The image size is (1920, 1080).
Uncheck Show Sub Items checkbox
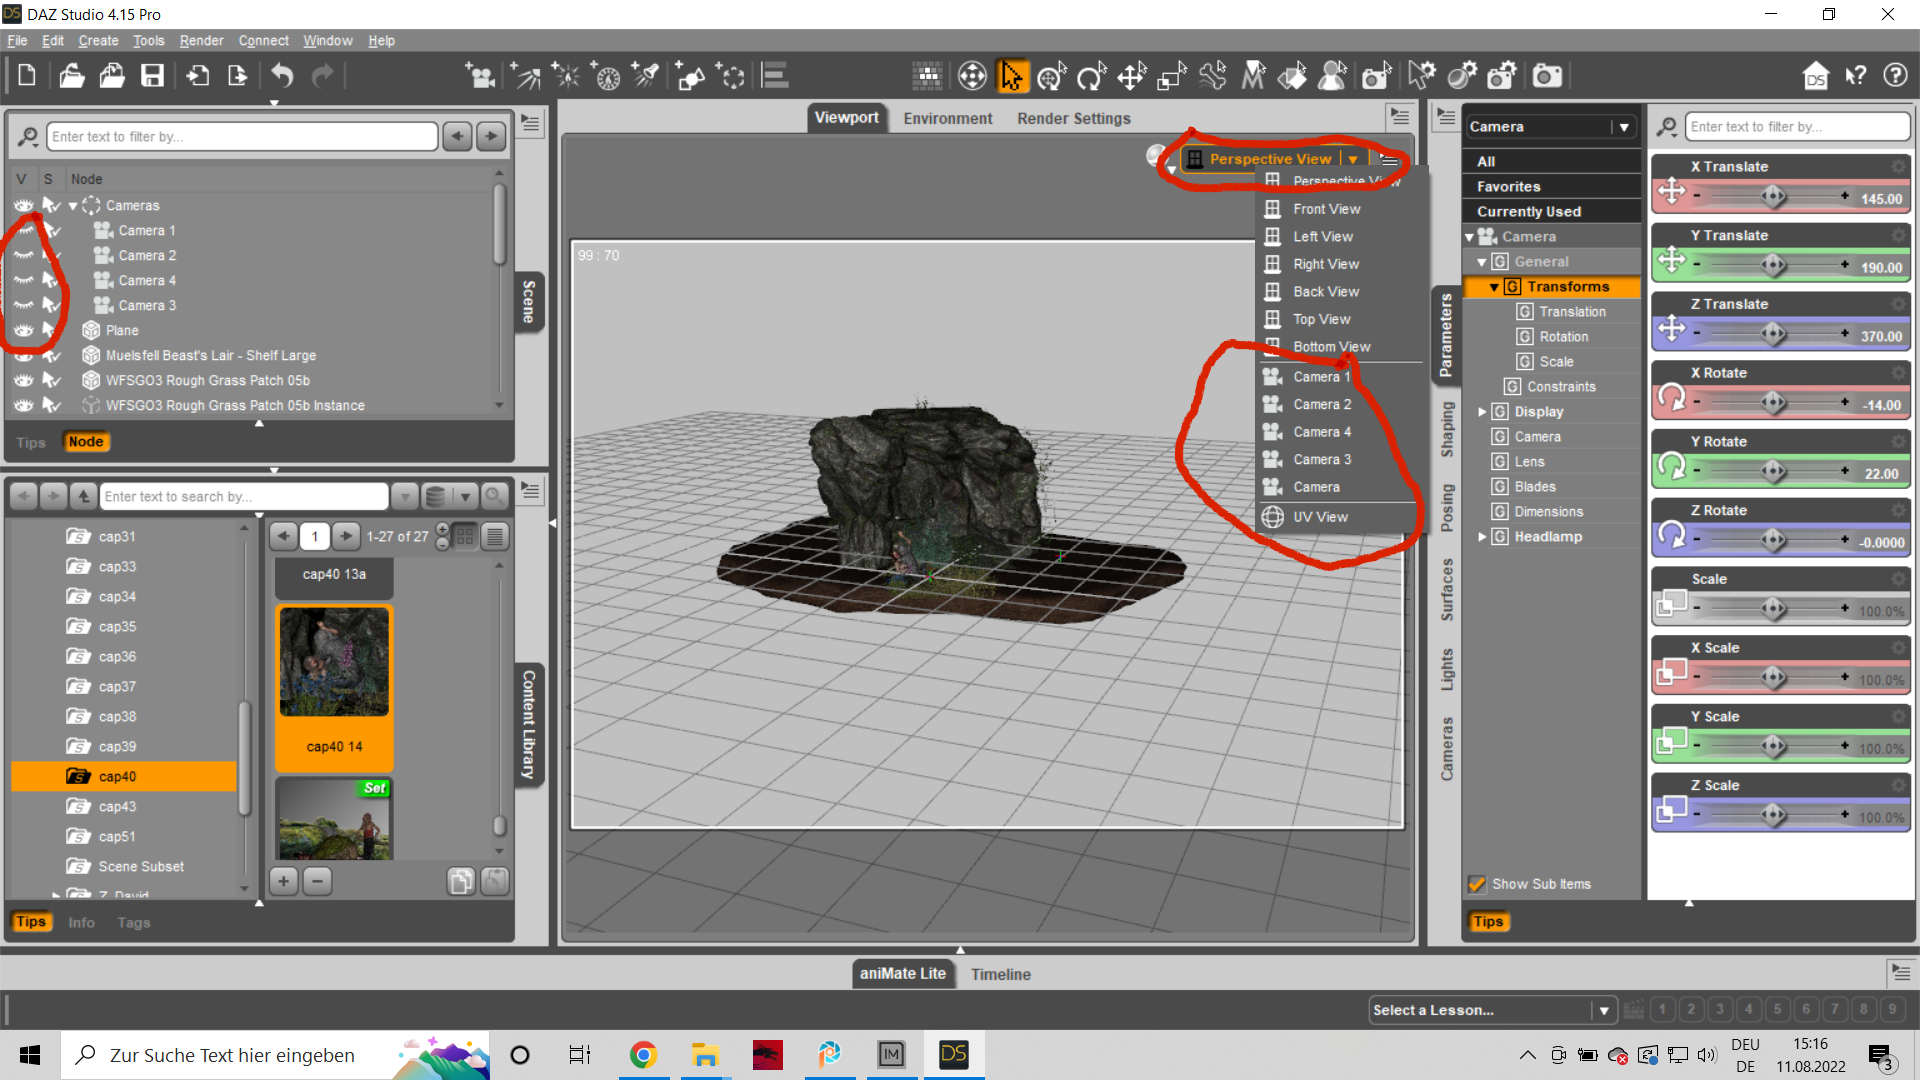tap(1476, 884)
